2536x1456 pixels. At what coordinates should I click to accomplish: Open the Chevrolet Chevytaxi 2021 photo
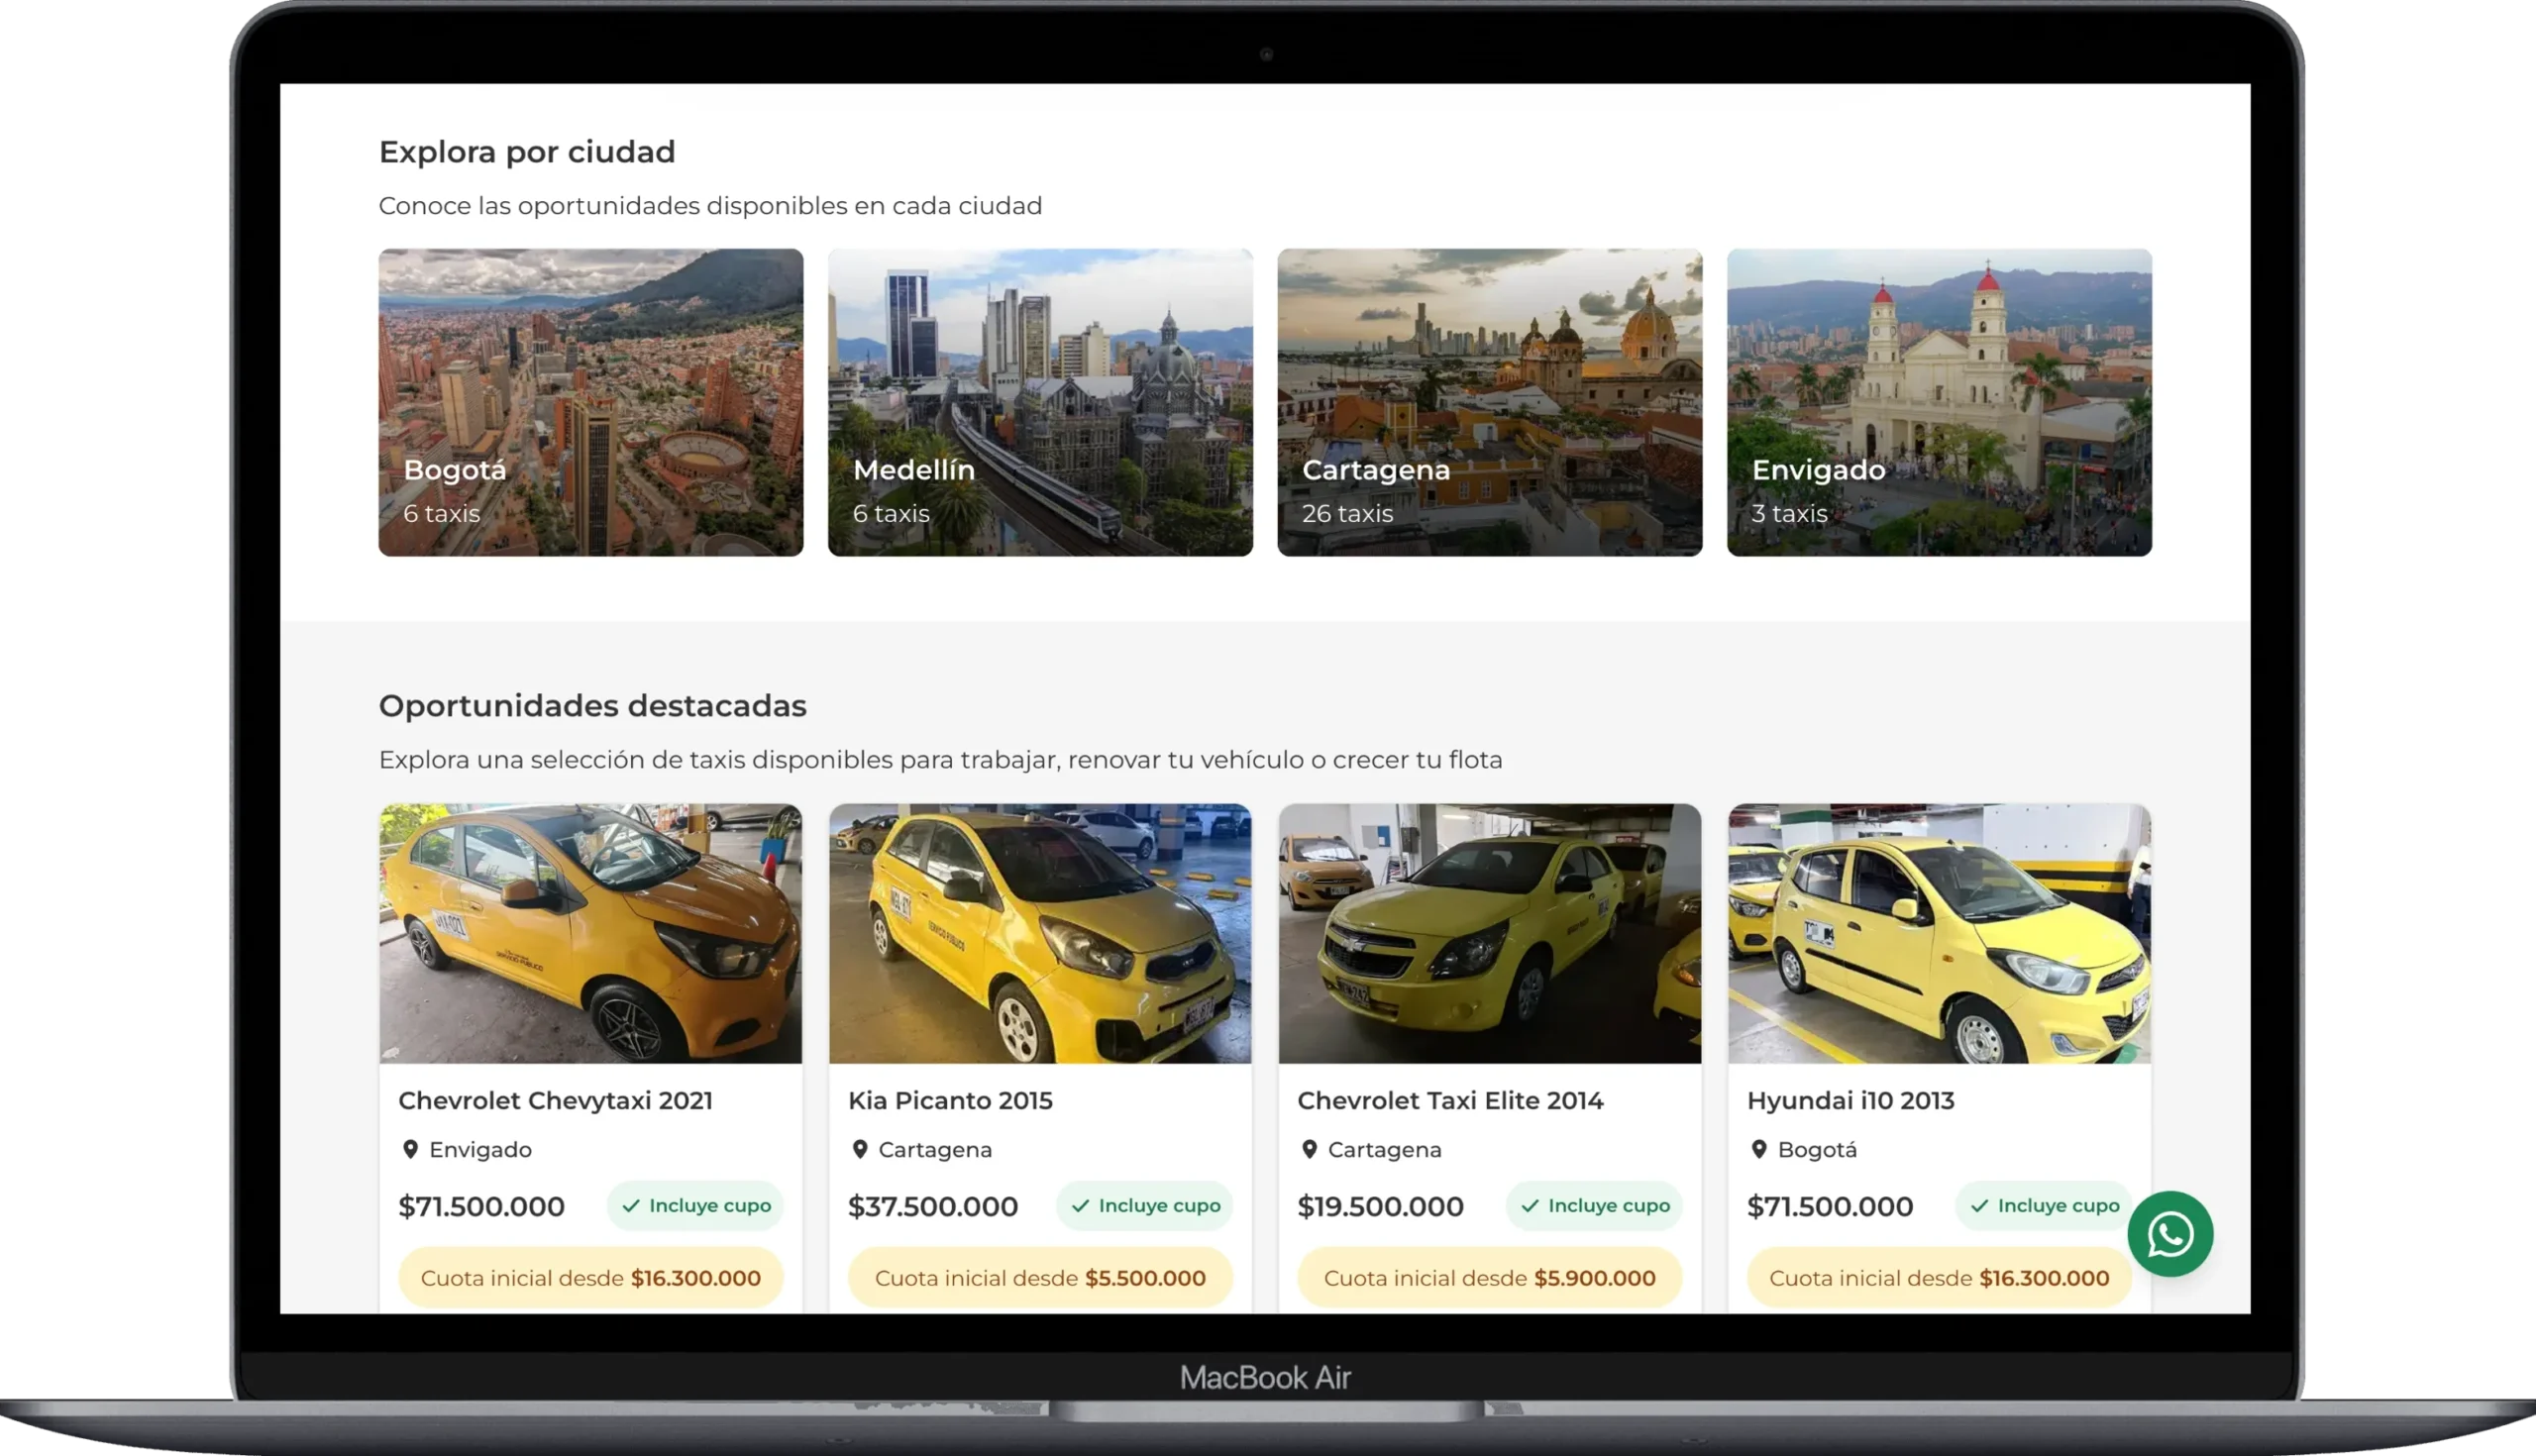[591, 933]
